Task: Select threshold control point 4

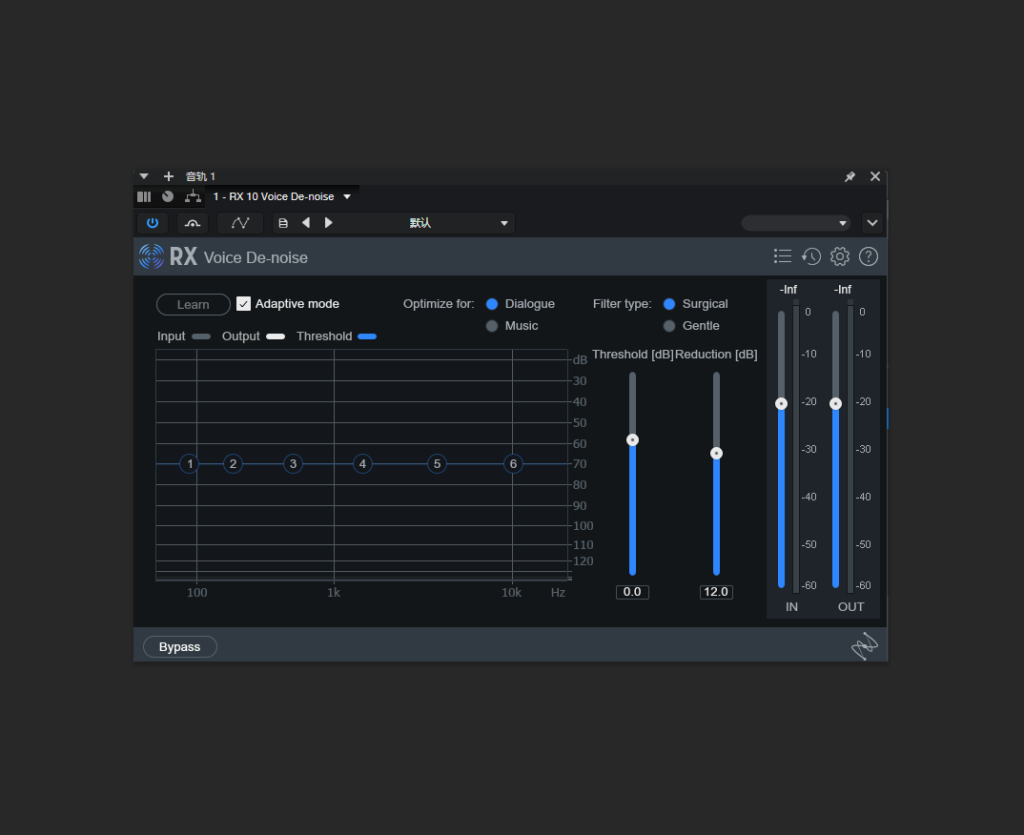Action: 362,464
